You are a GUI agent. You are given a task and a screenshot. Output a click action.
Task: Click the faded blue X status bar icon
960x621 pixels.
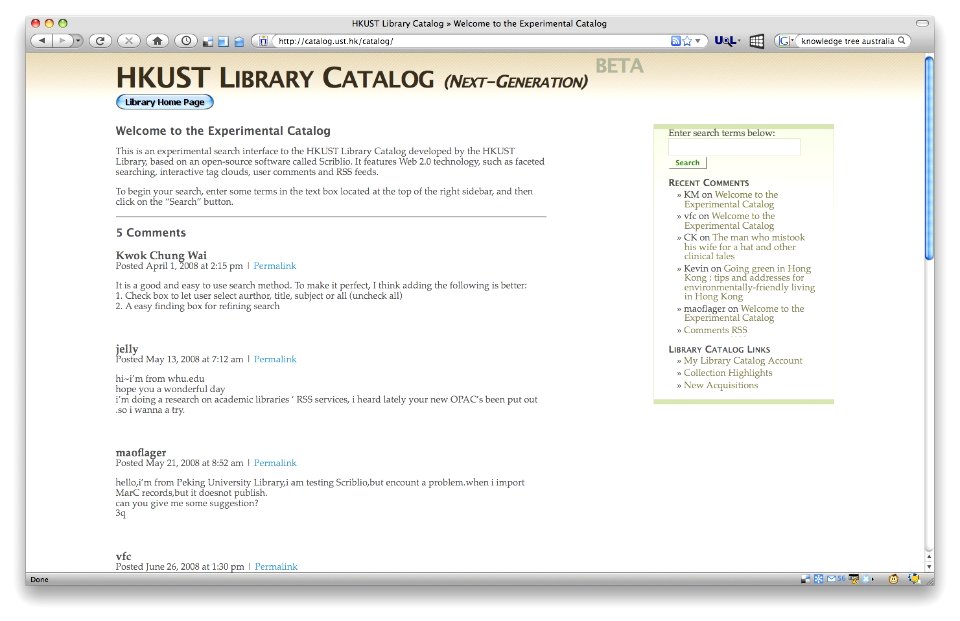tap(865, 579)
